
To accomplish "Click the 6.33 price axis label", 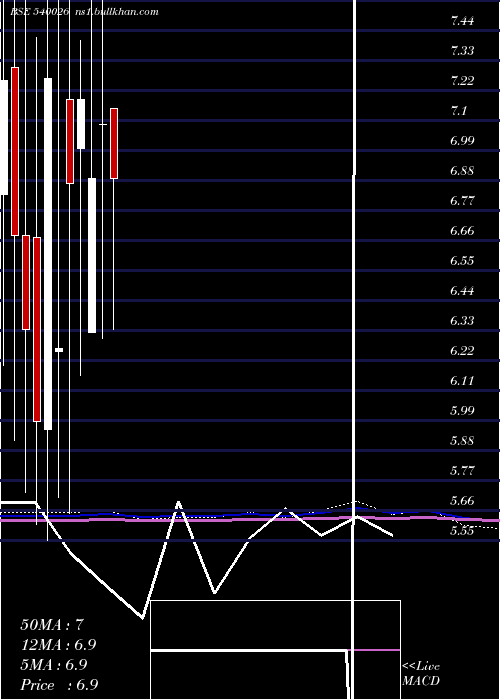I will [462, 321].
